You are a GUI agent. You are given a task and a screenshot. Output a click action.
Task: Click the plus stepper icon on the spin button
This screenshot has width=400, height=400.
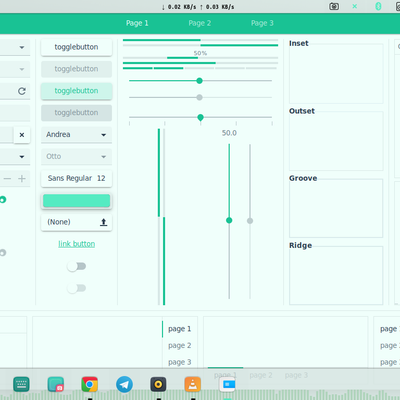tap(22, 179)
